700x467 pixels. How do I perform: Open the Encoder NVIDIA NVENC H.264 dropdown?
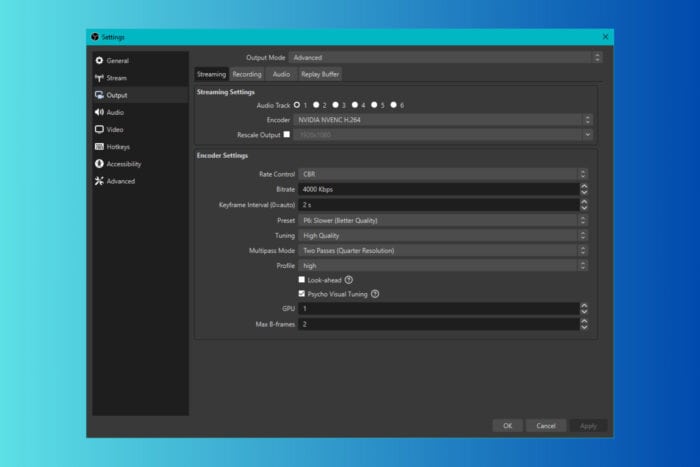tap(443, 120)
